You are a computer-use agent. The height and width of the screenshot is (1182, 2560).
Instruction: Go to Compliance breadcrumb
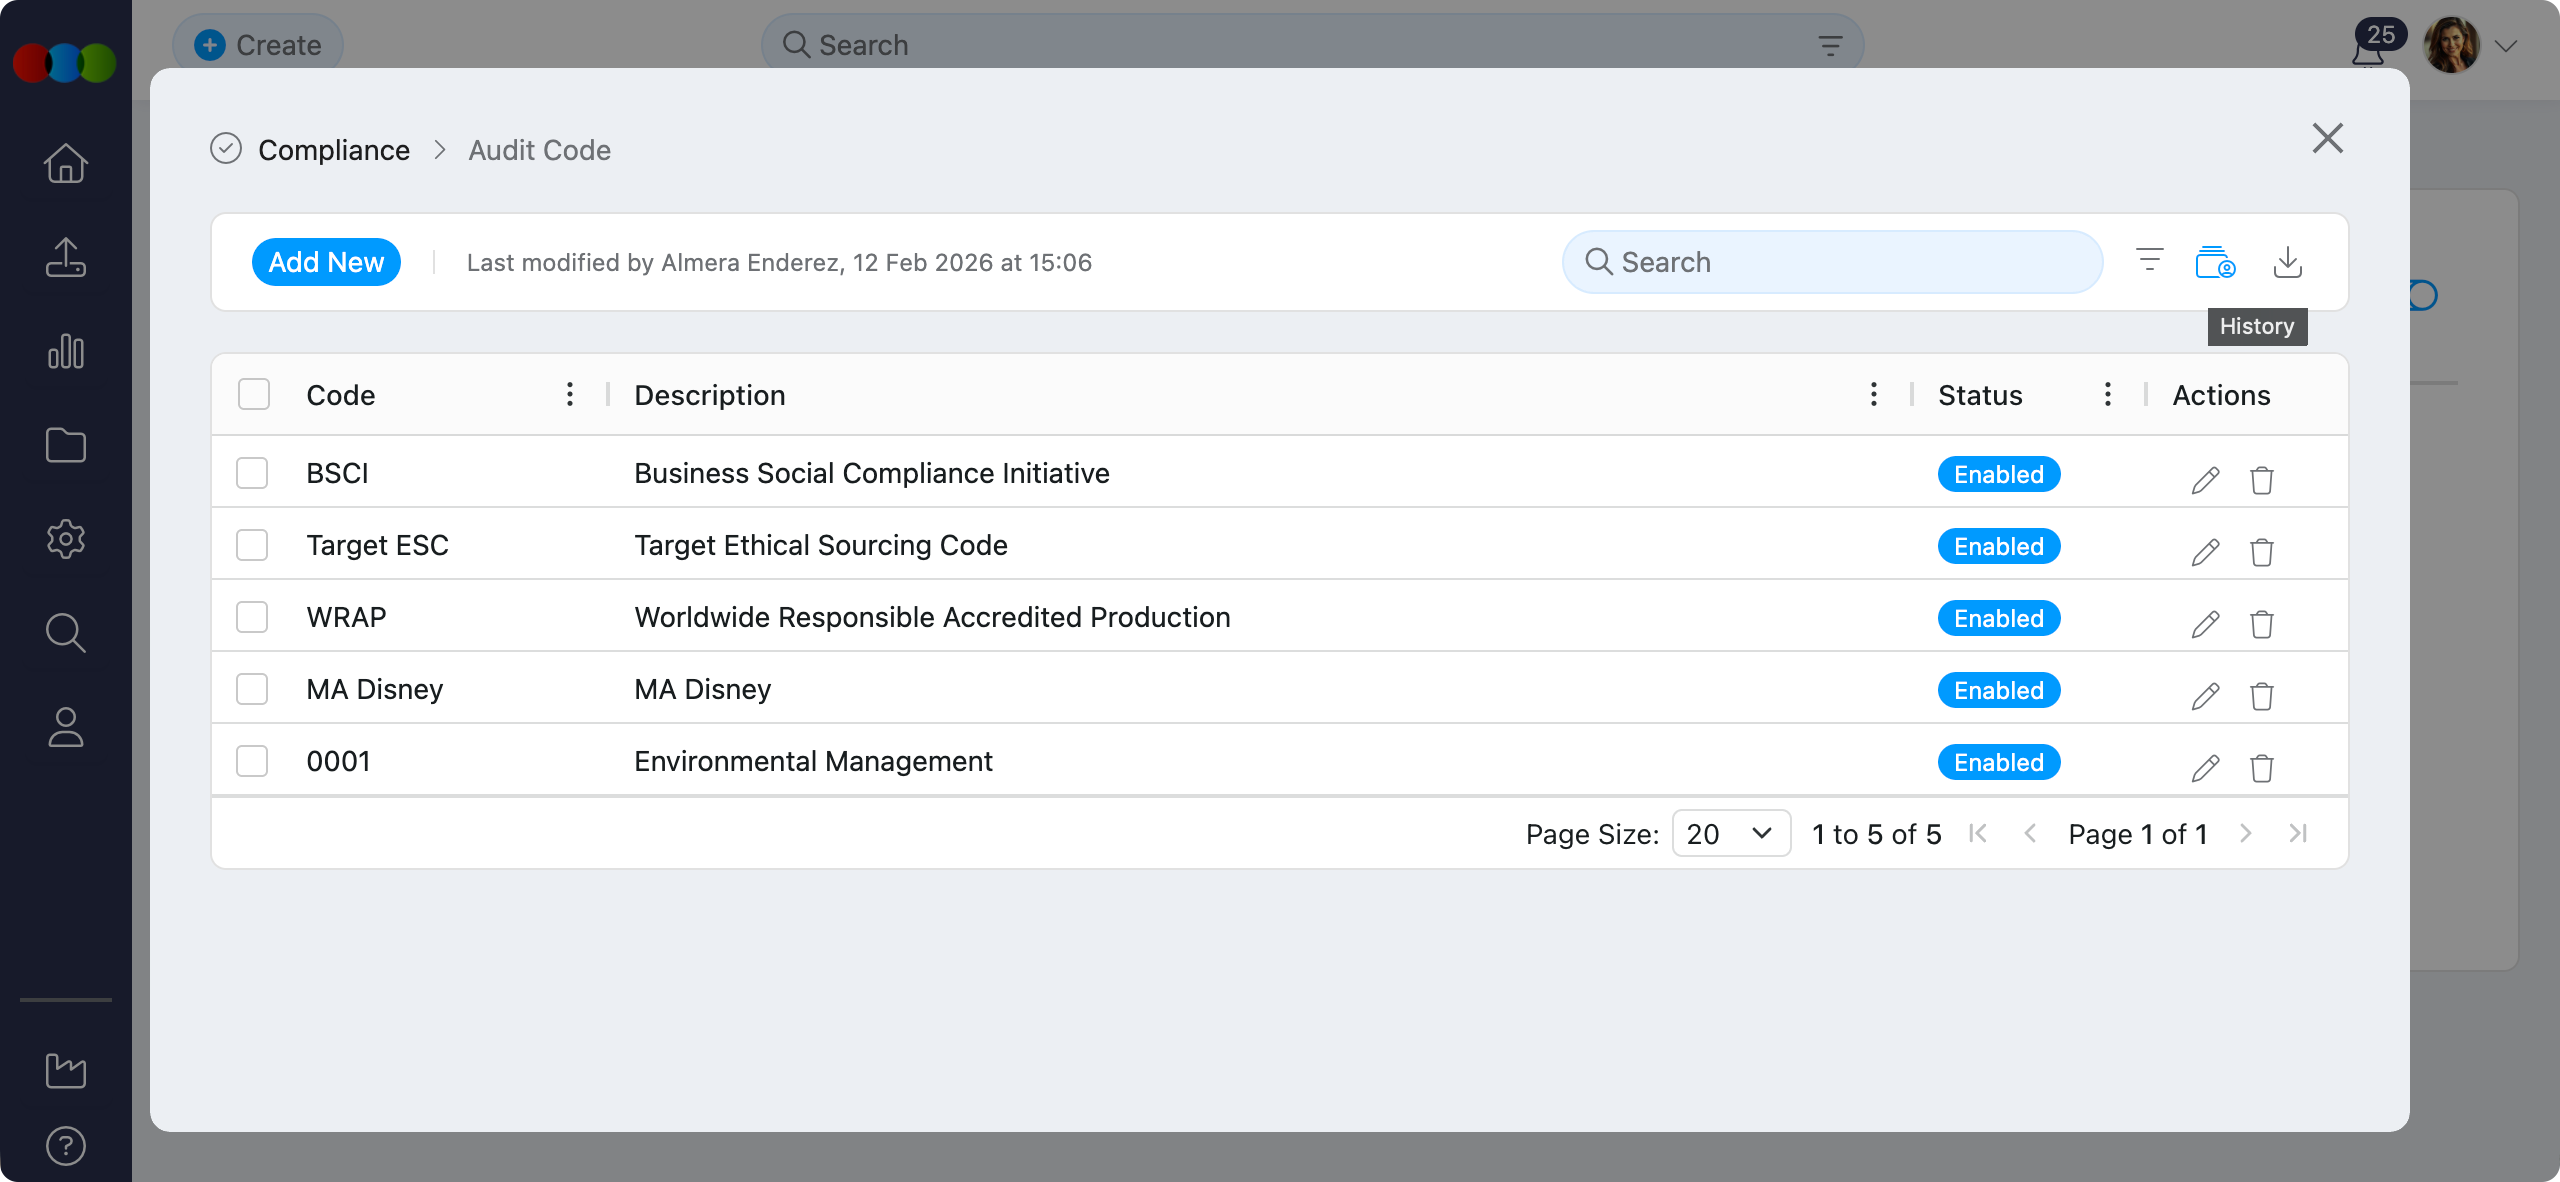pyautogui.click(x=334, y=150)
